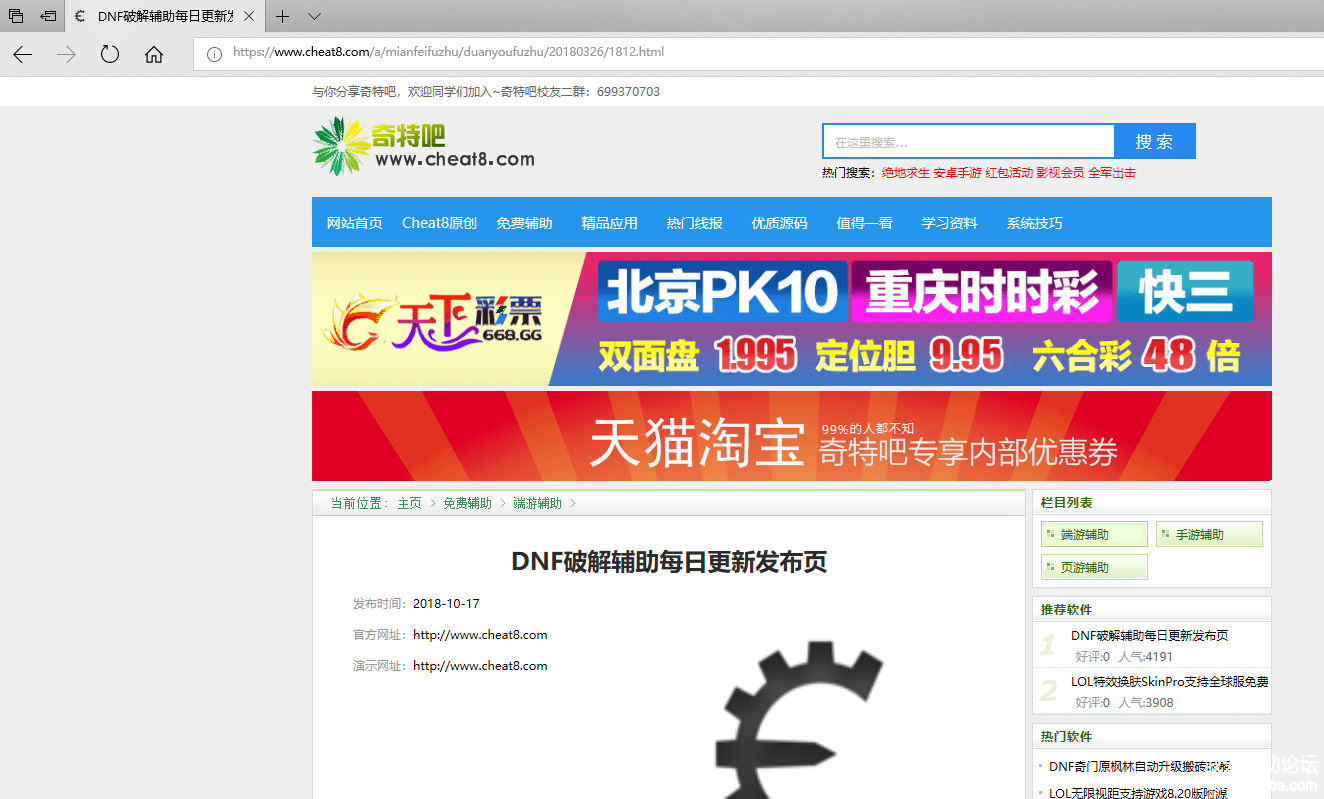Open a new browser tab
The width and height of the screenshot is (1324, 799).
tap(283, 16)
